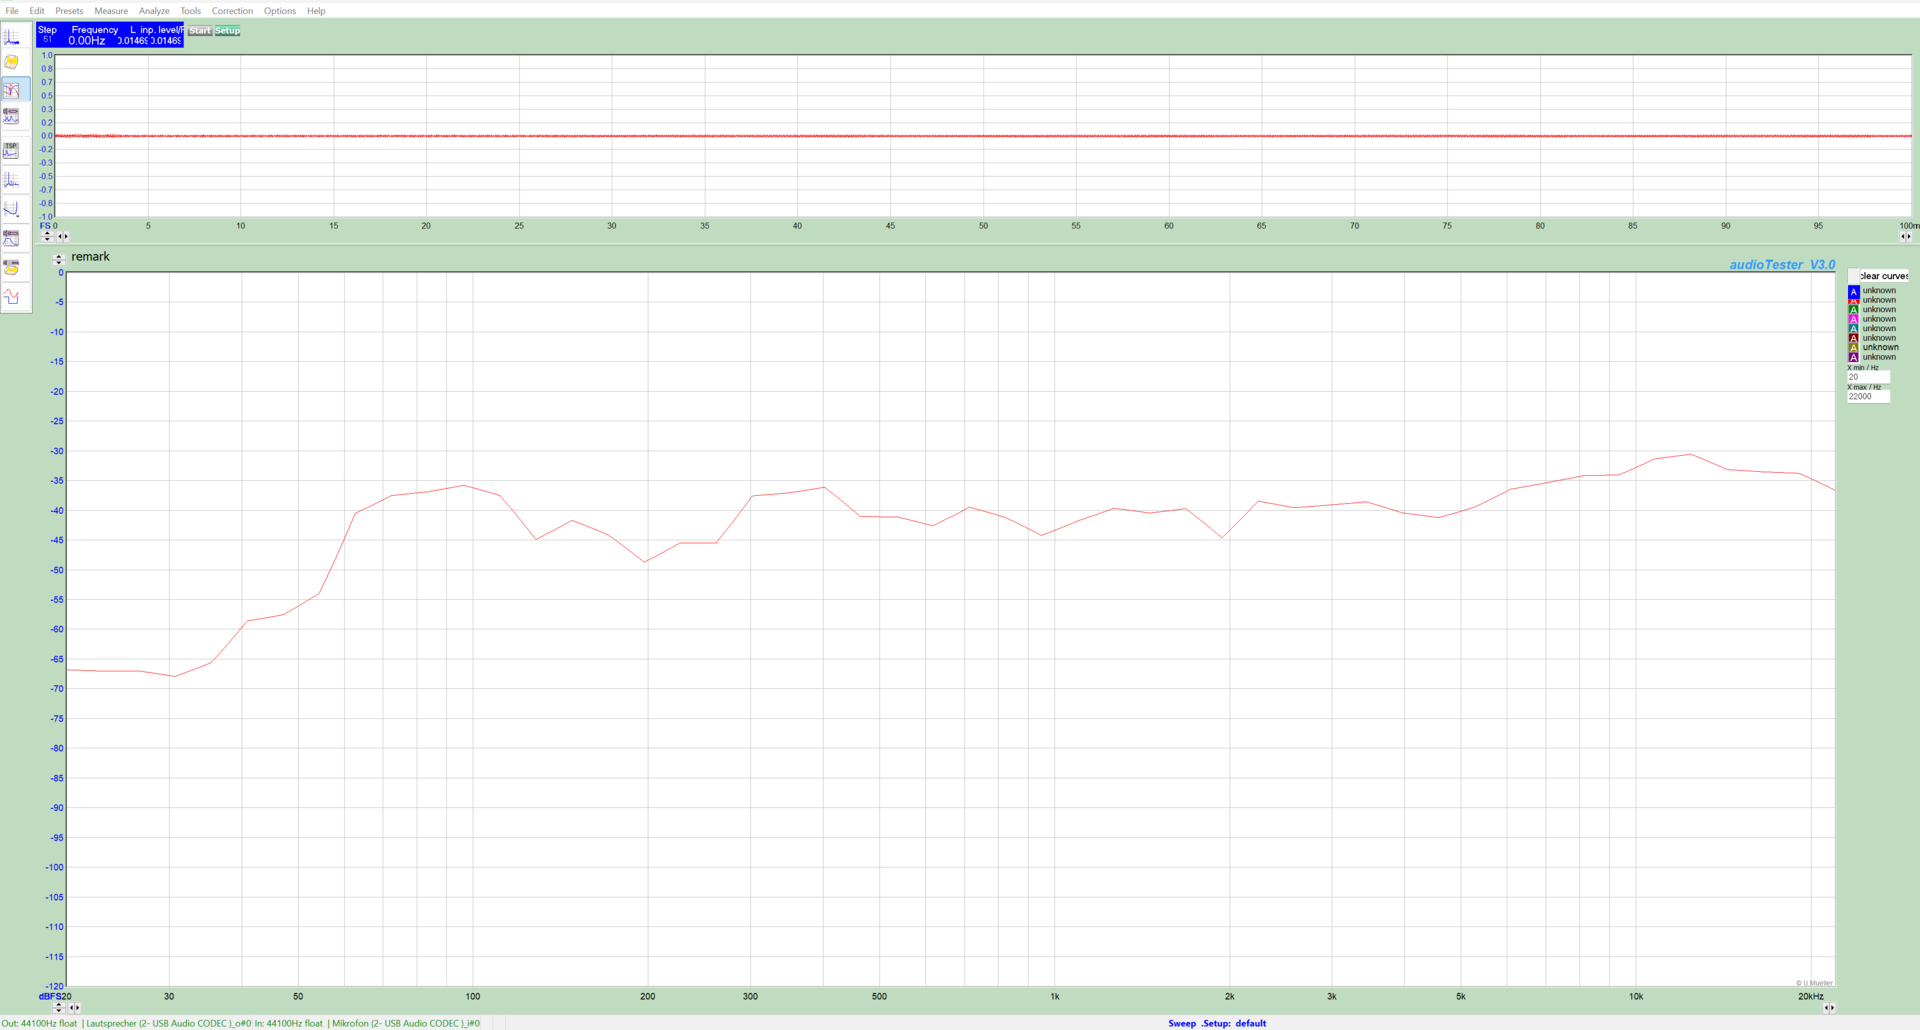Open the Measure menu
This screenshot has width=1920, height=1030.
tap(111, 11)
